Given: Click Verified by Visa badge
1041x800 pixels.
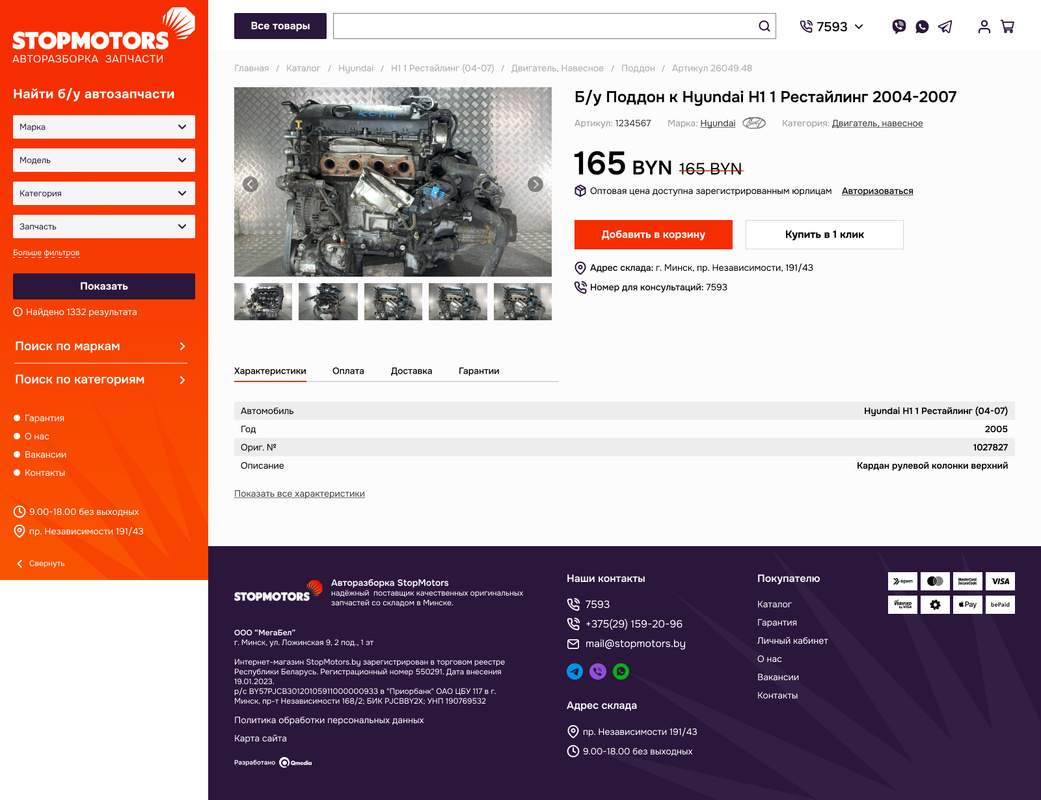Looking at the screenshot, I should tap(902, 604).
